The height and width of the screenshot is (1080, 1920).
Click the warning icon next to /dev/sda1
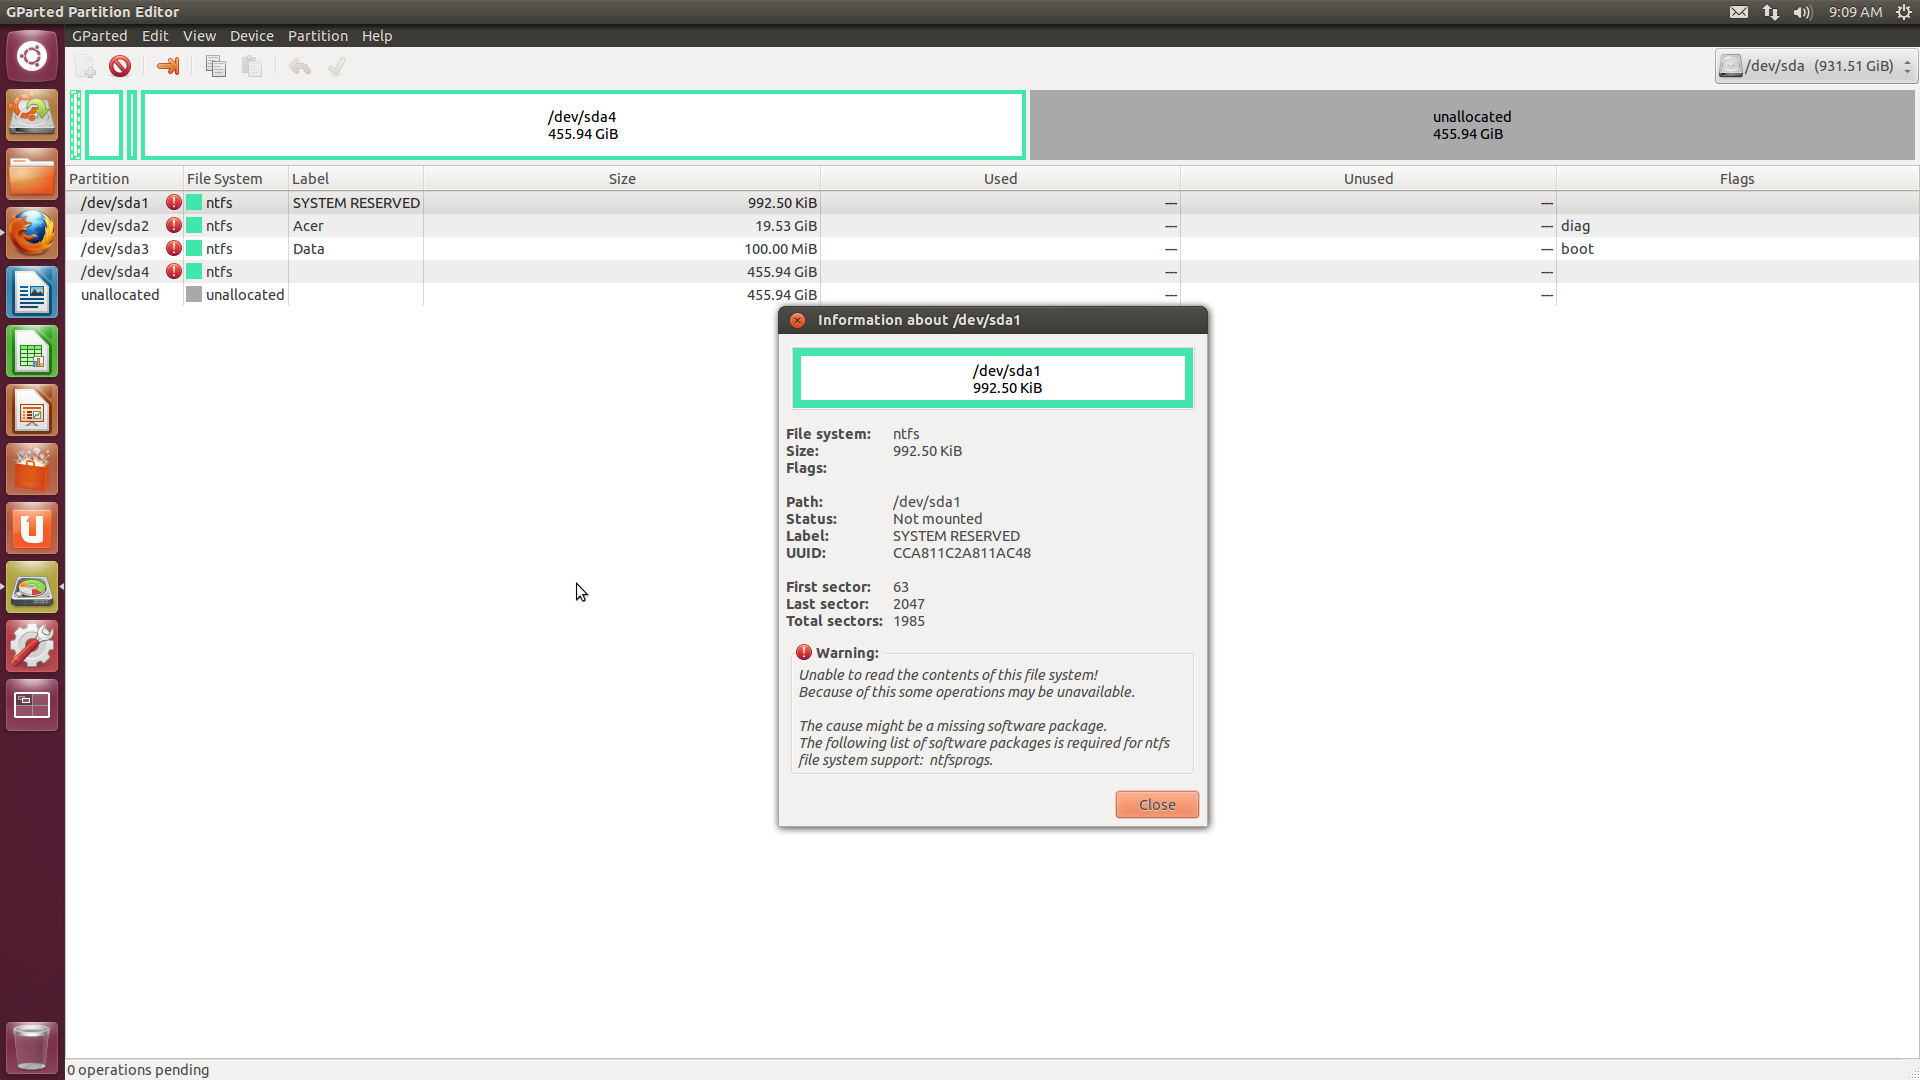pyautogui.click(x=174, y=202)
